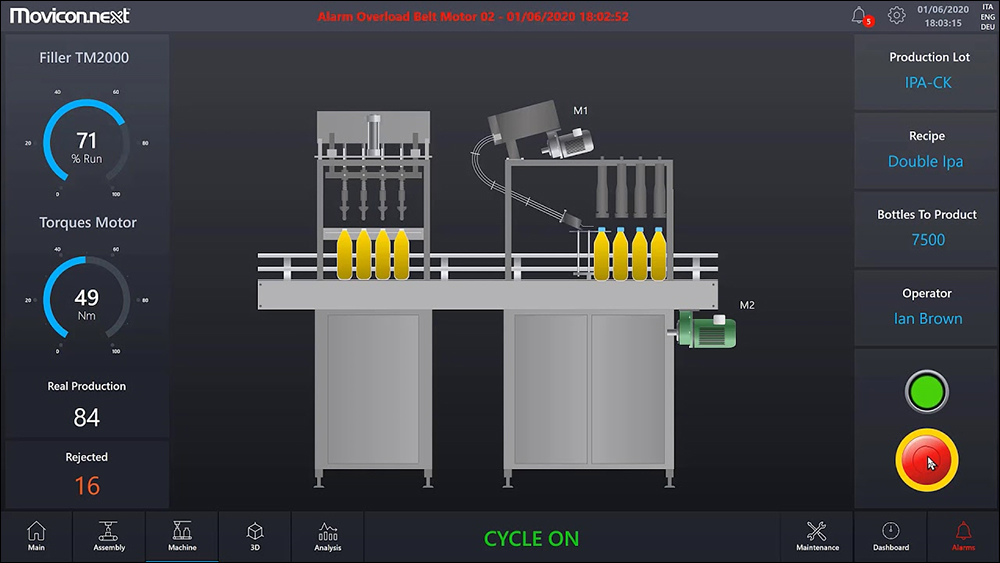
Task: Open the Main home screen
Action: point(36,536)
